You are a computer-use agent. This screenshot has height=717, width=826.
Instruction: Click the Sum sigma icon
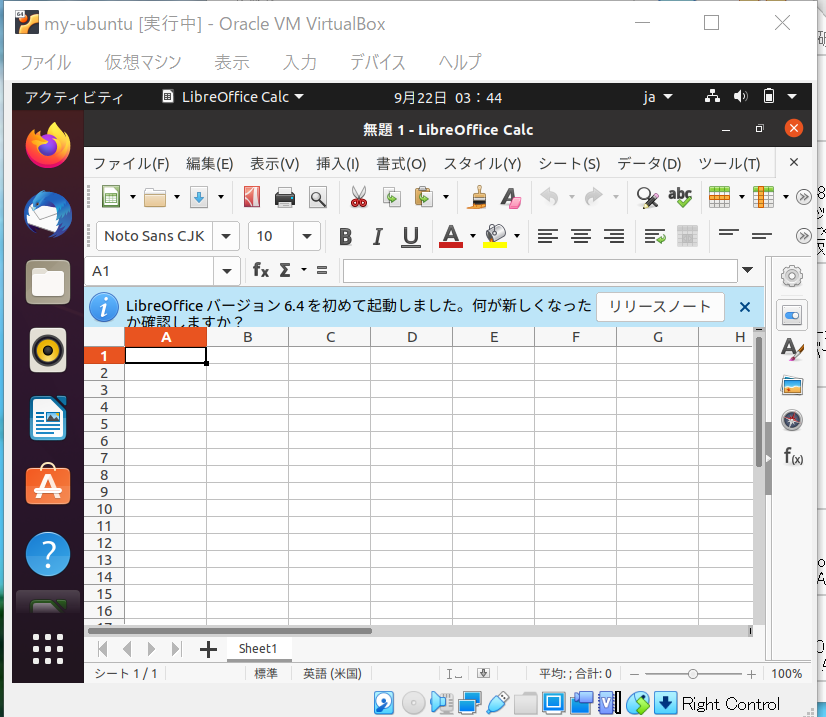[x=285, y=270]
